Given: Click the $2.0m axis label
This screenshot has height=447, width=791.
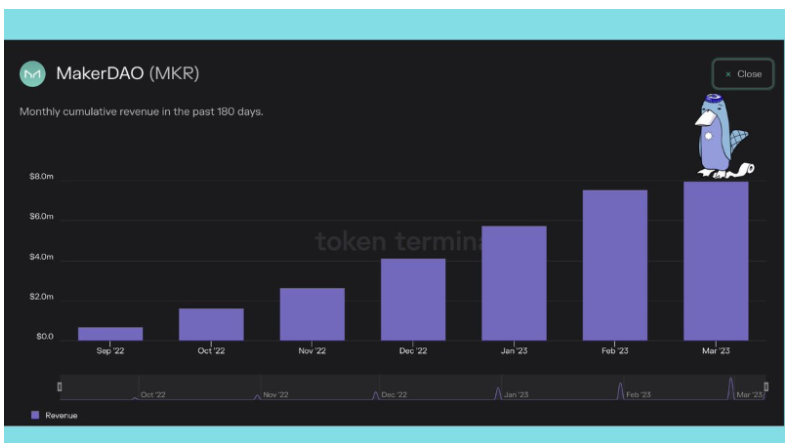Looking at the screenshot, I should 41,297.
